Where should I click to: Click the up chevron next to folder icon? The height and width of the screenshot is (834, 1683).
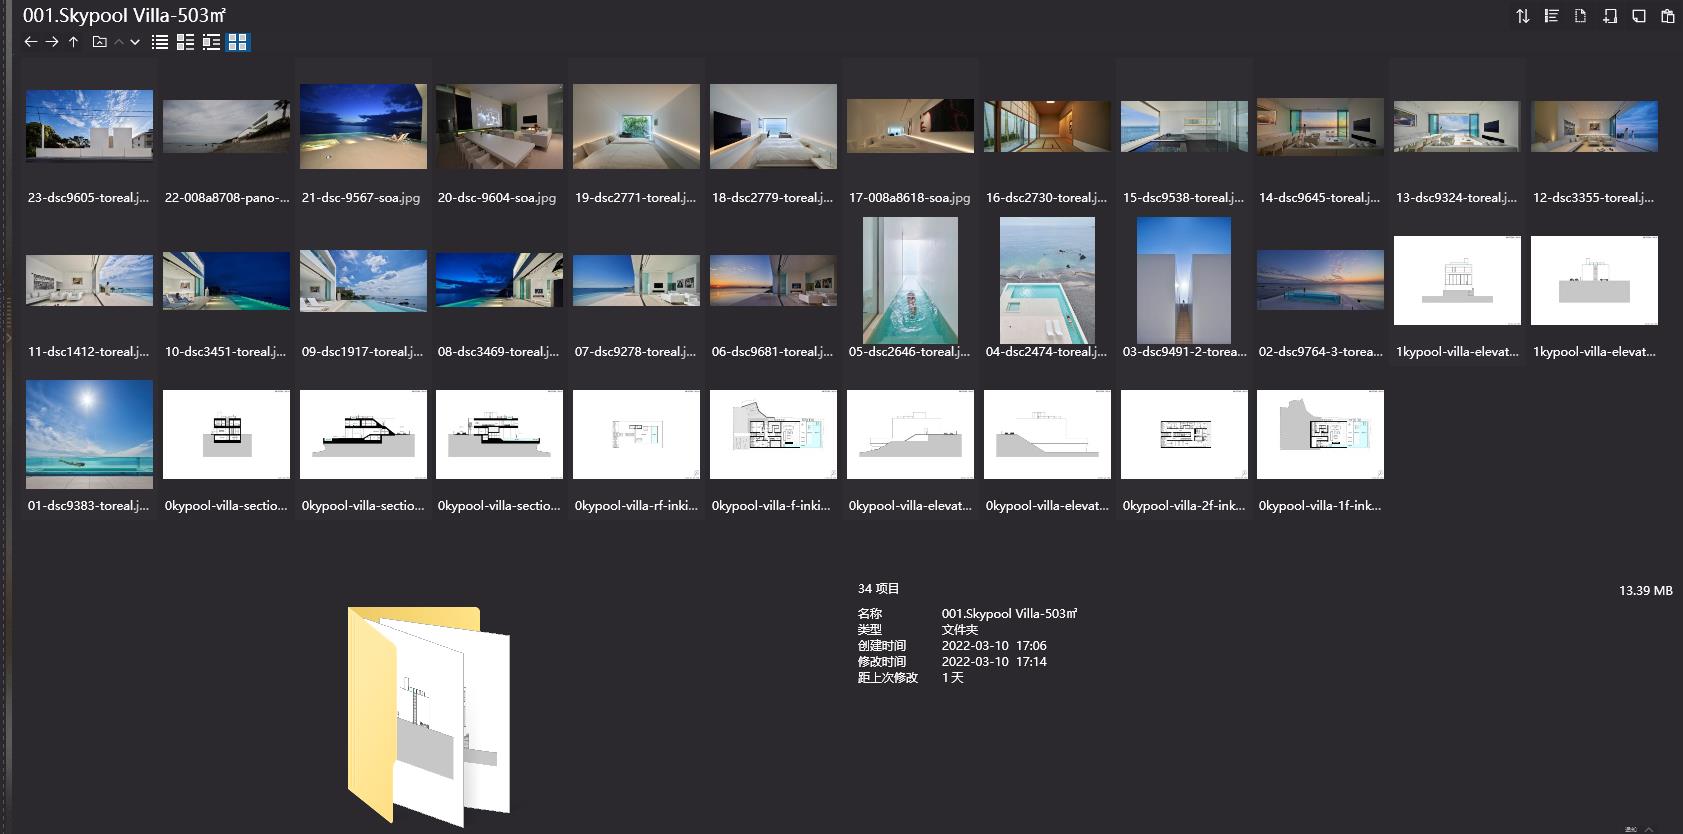(x=119, y=42)
